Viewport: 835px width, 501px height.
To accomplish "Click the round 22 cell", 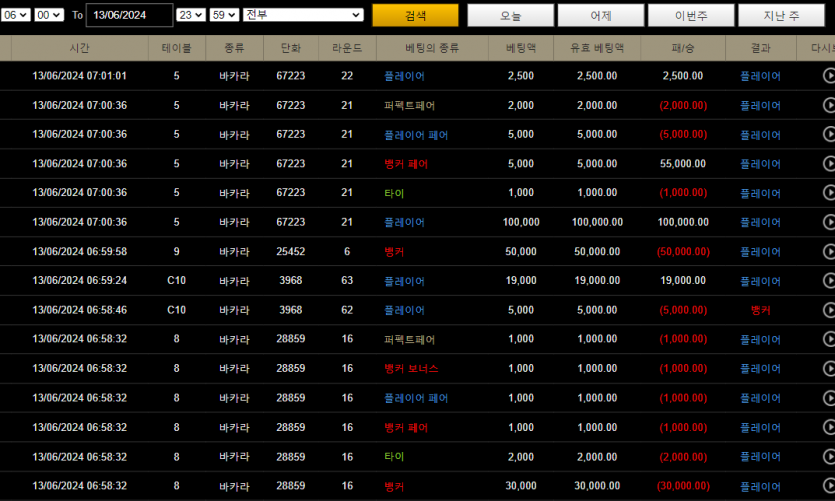I will click(x=347, y=76).
